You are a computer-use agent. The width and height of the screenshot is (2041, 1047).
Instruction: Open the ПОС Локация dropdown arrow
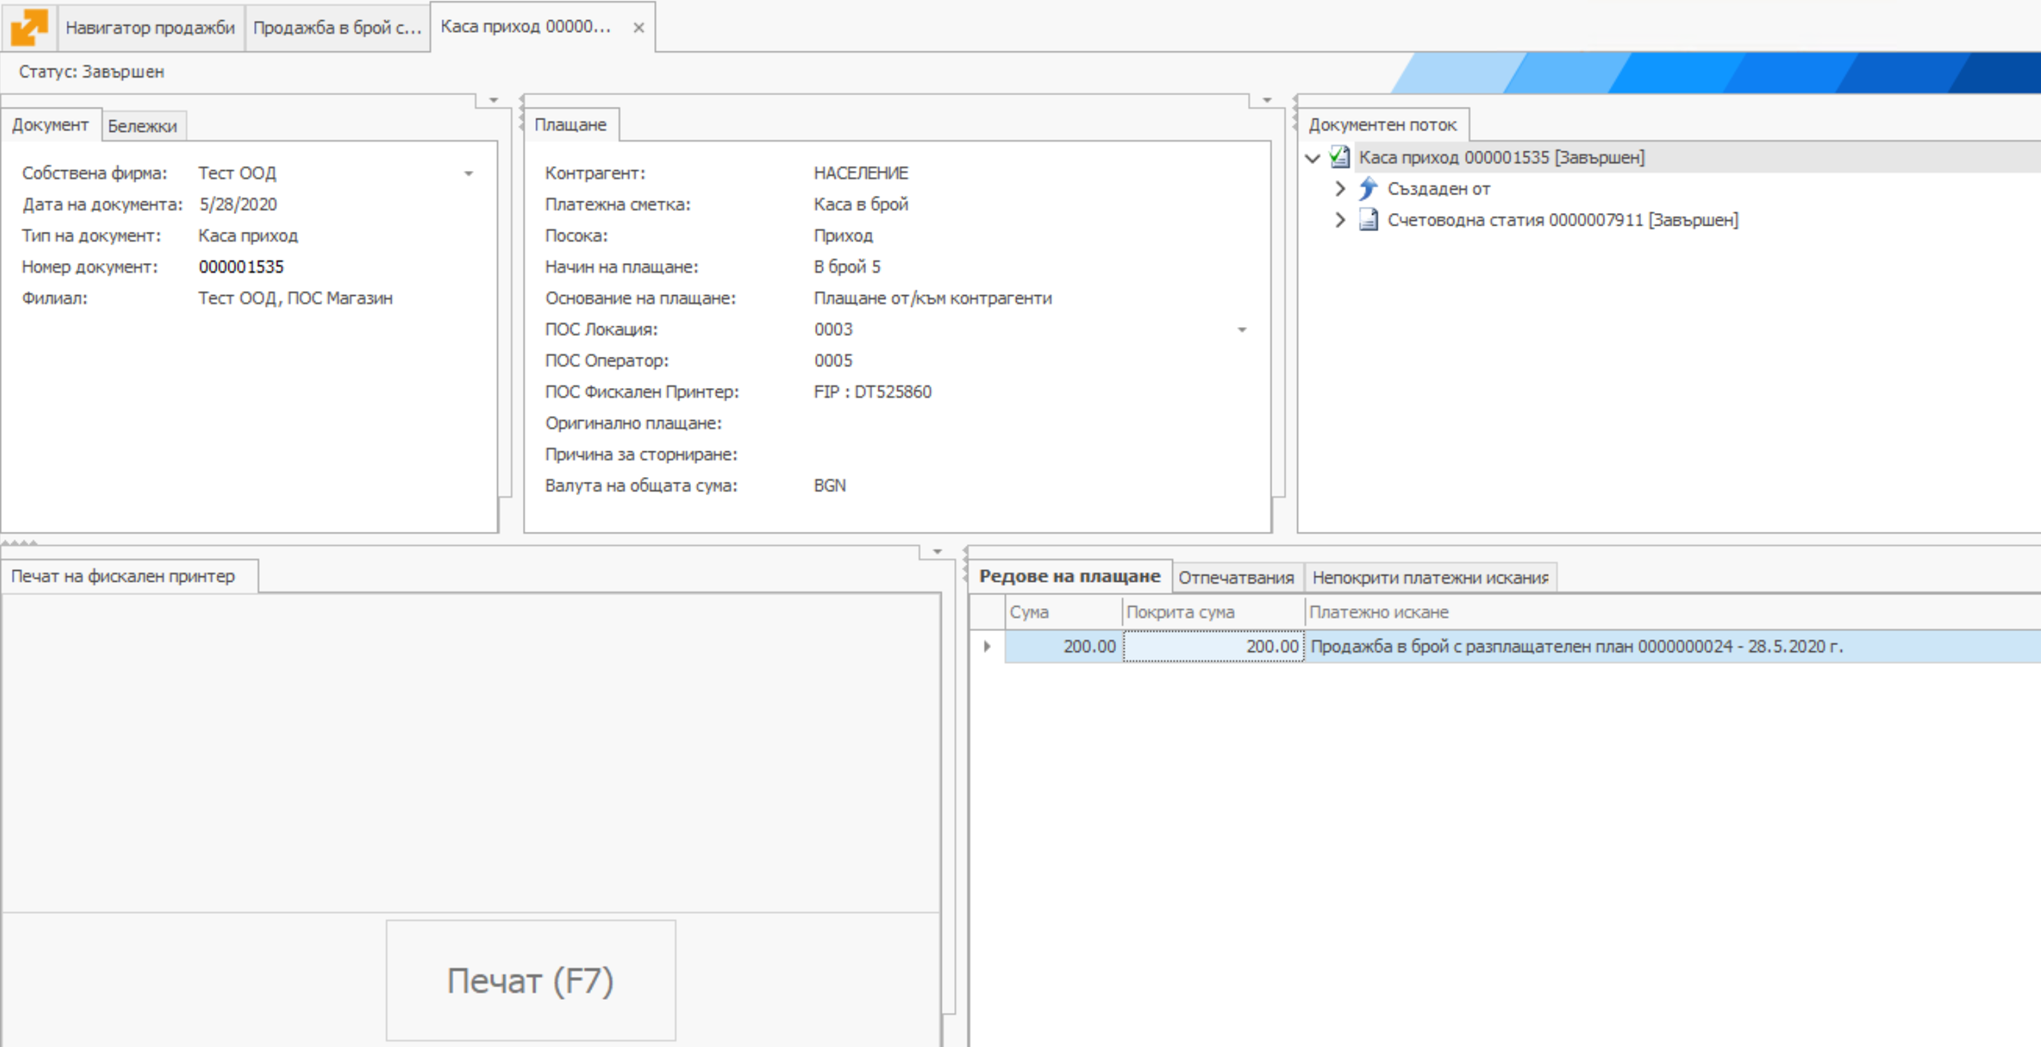pyautogui.click(x=1242, y=330)
